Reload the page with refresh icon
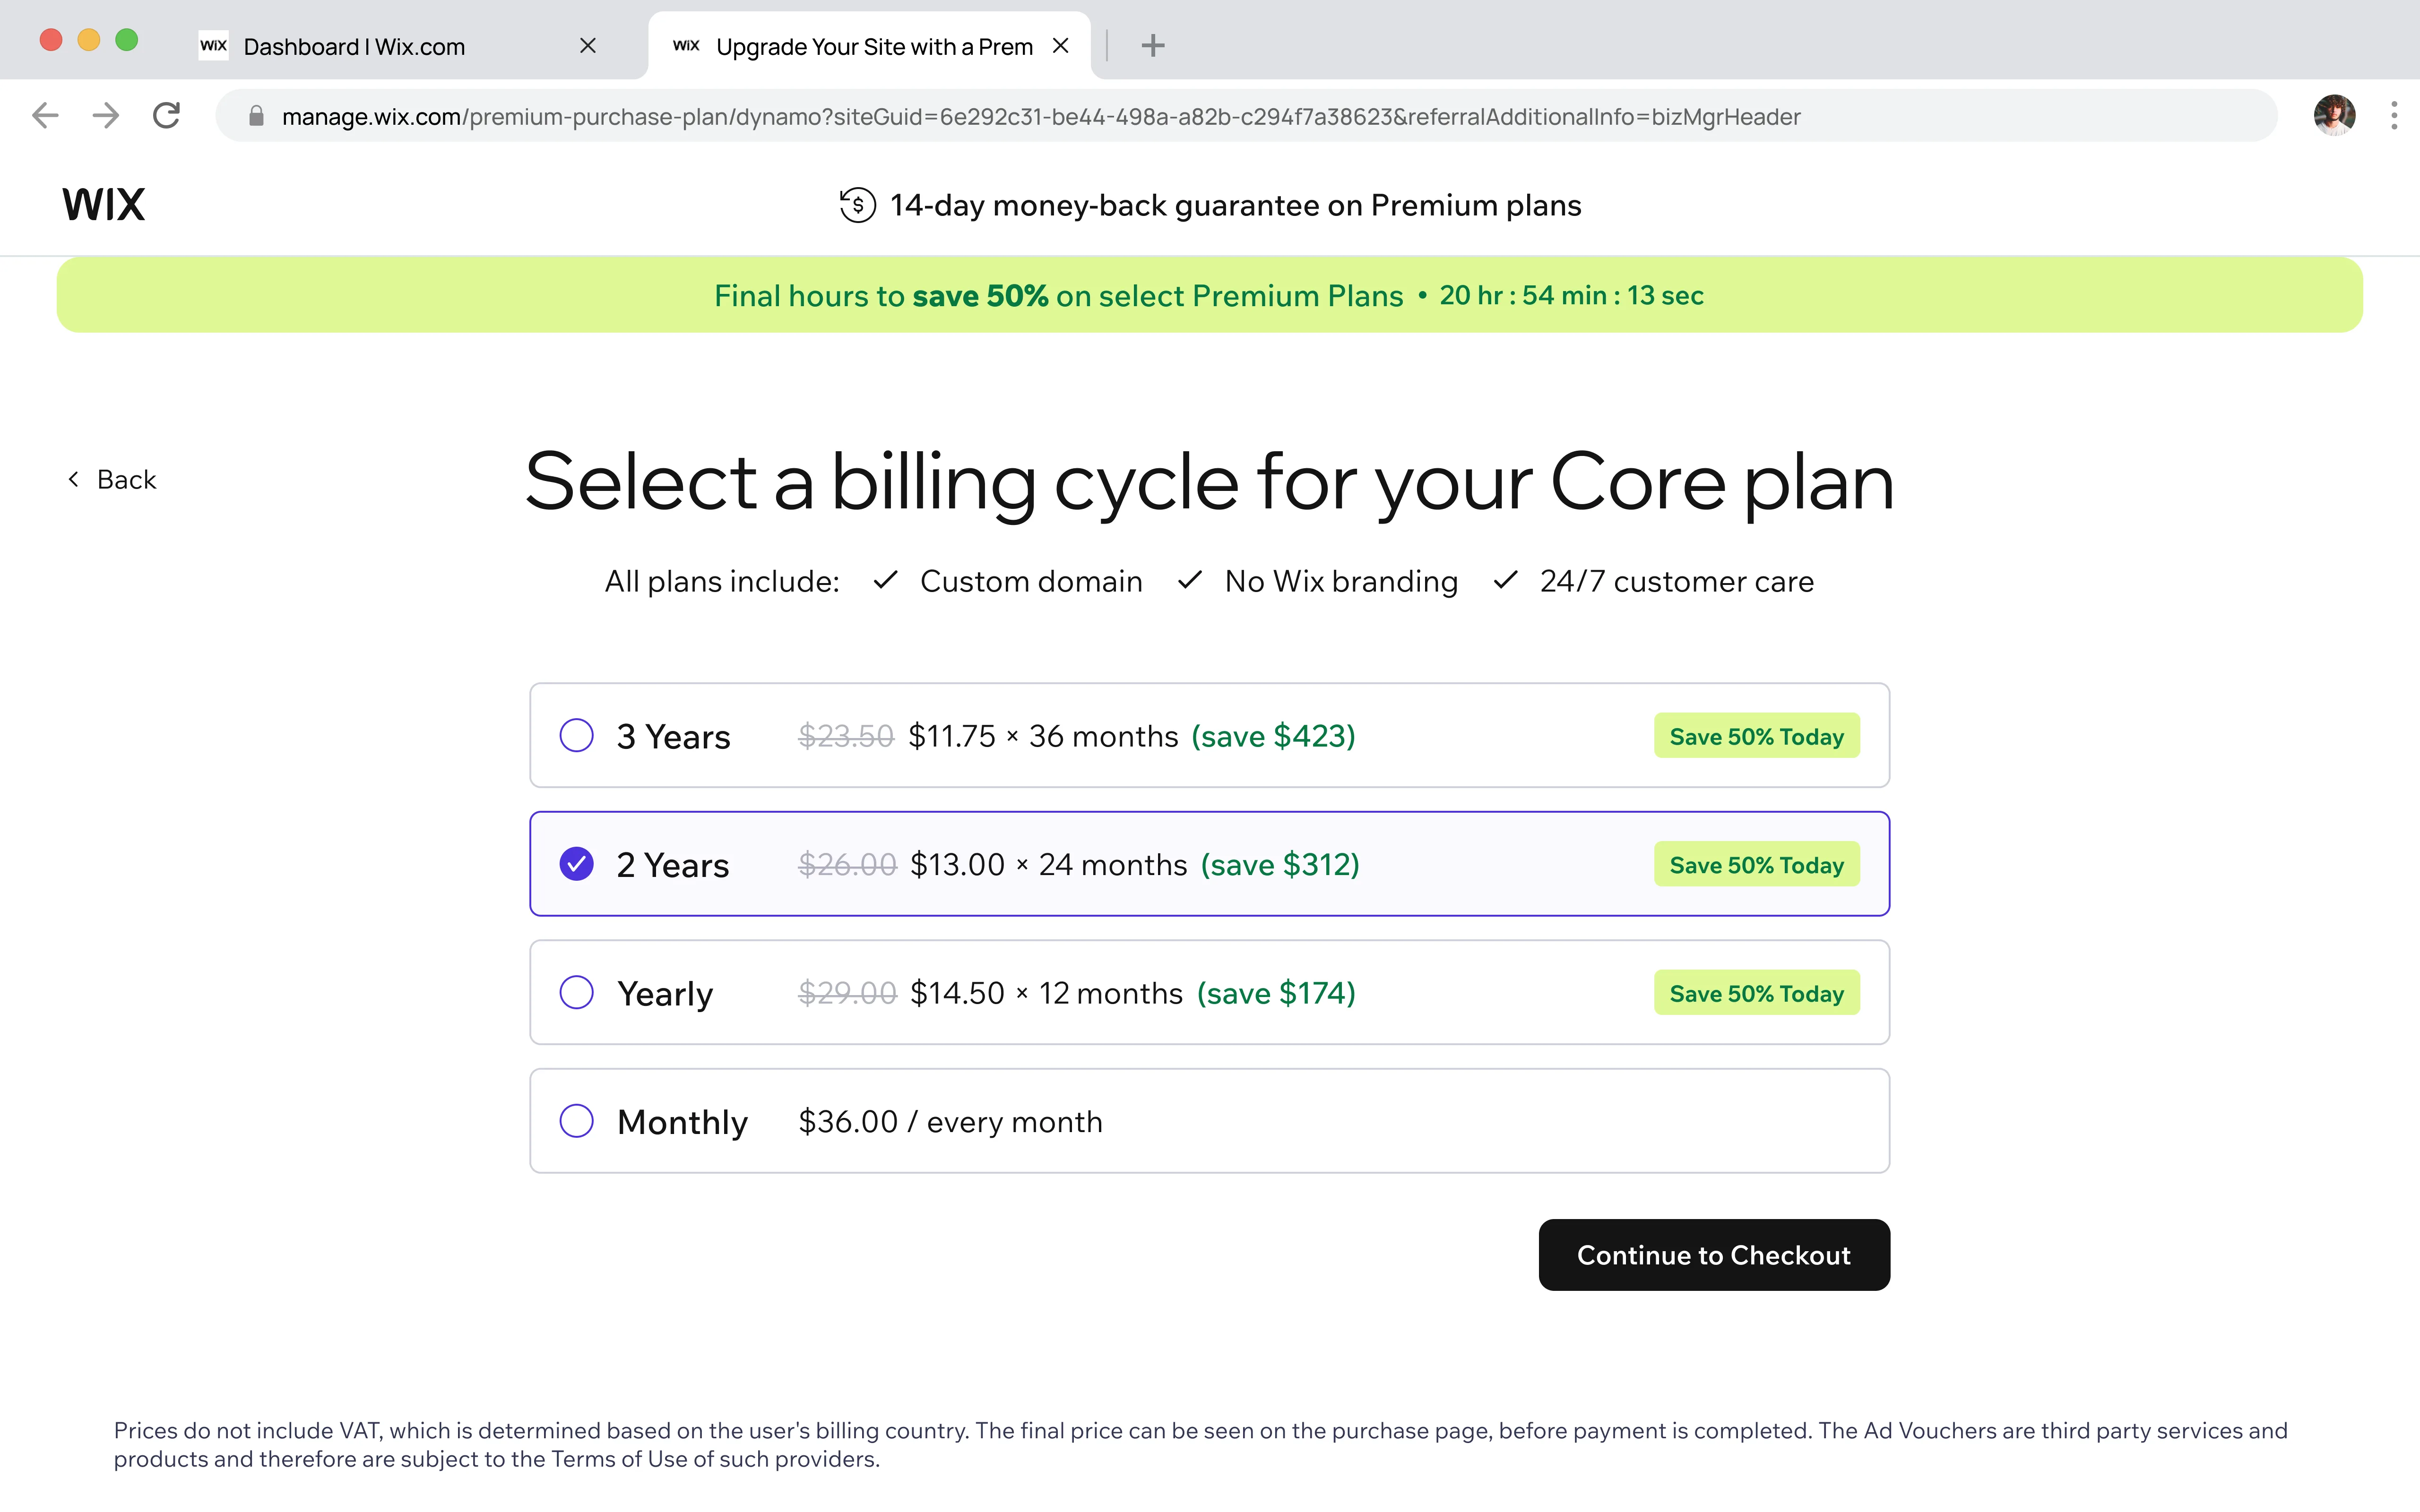 167,116
